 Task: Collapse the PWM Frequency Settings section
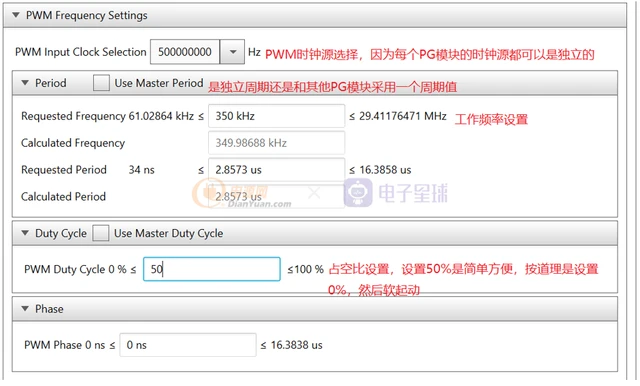(16, 16)
